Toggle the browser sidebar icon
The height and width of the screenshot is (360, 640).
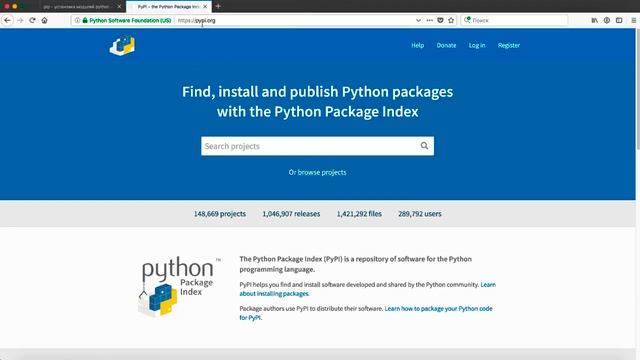pyautogui.click(x=619, y=20)
